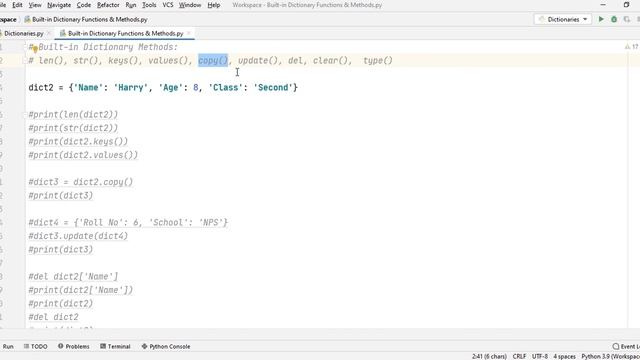The height and width of the screenshot is (360, 640).
Task: Open the Navigate menu
Action: [x=59, y=5]
